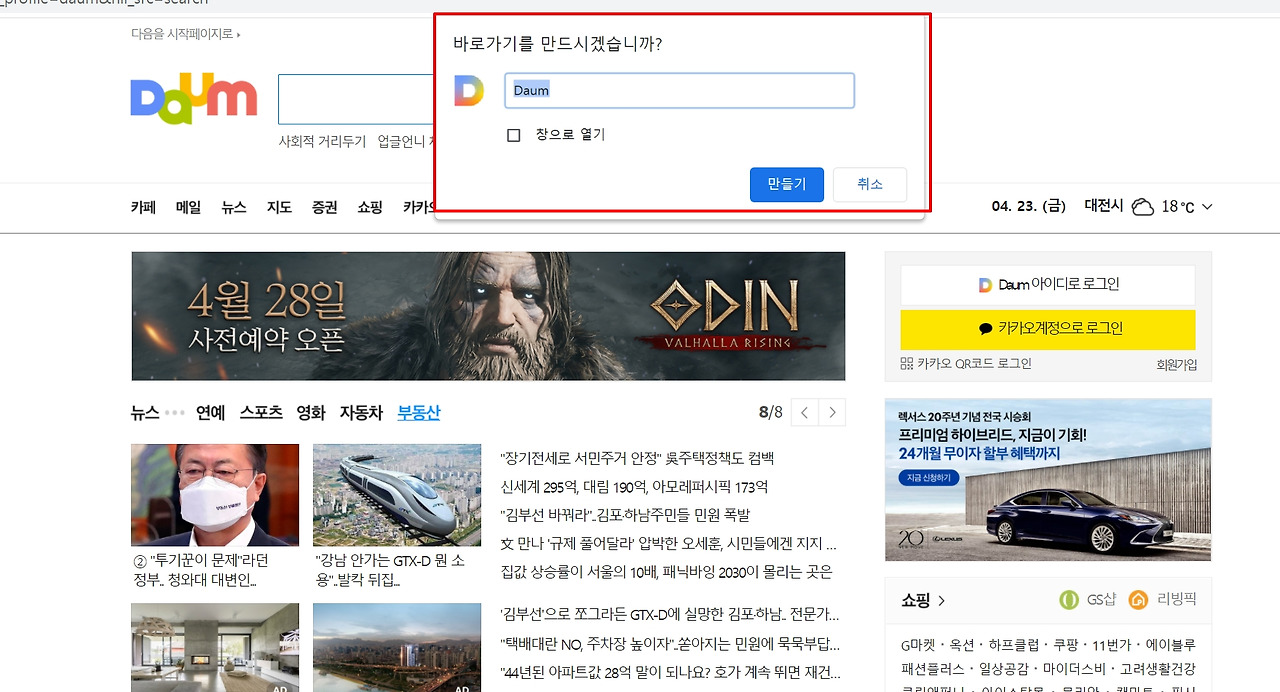Click the weather cloud icon near 대전시

point(1143,206)
